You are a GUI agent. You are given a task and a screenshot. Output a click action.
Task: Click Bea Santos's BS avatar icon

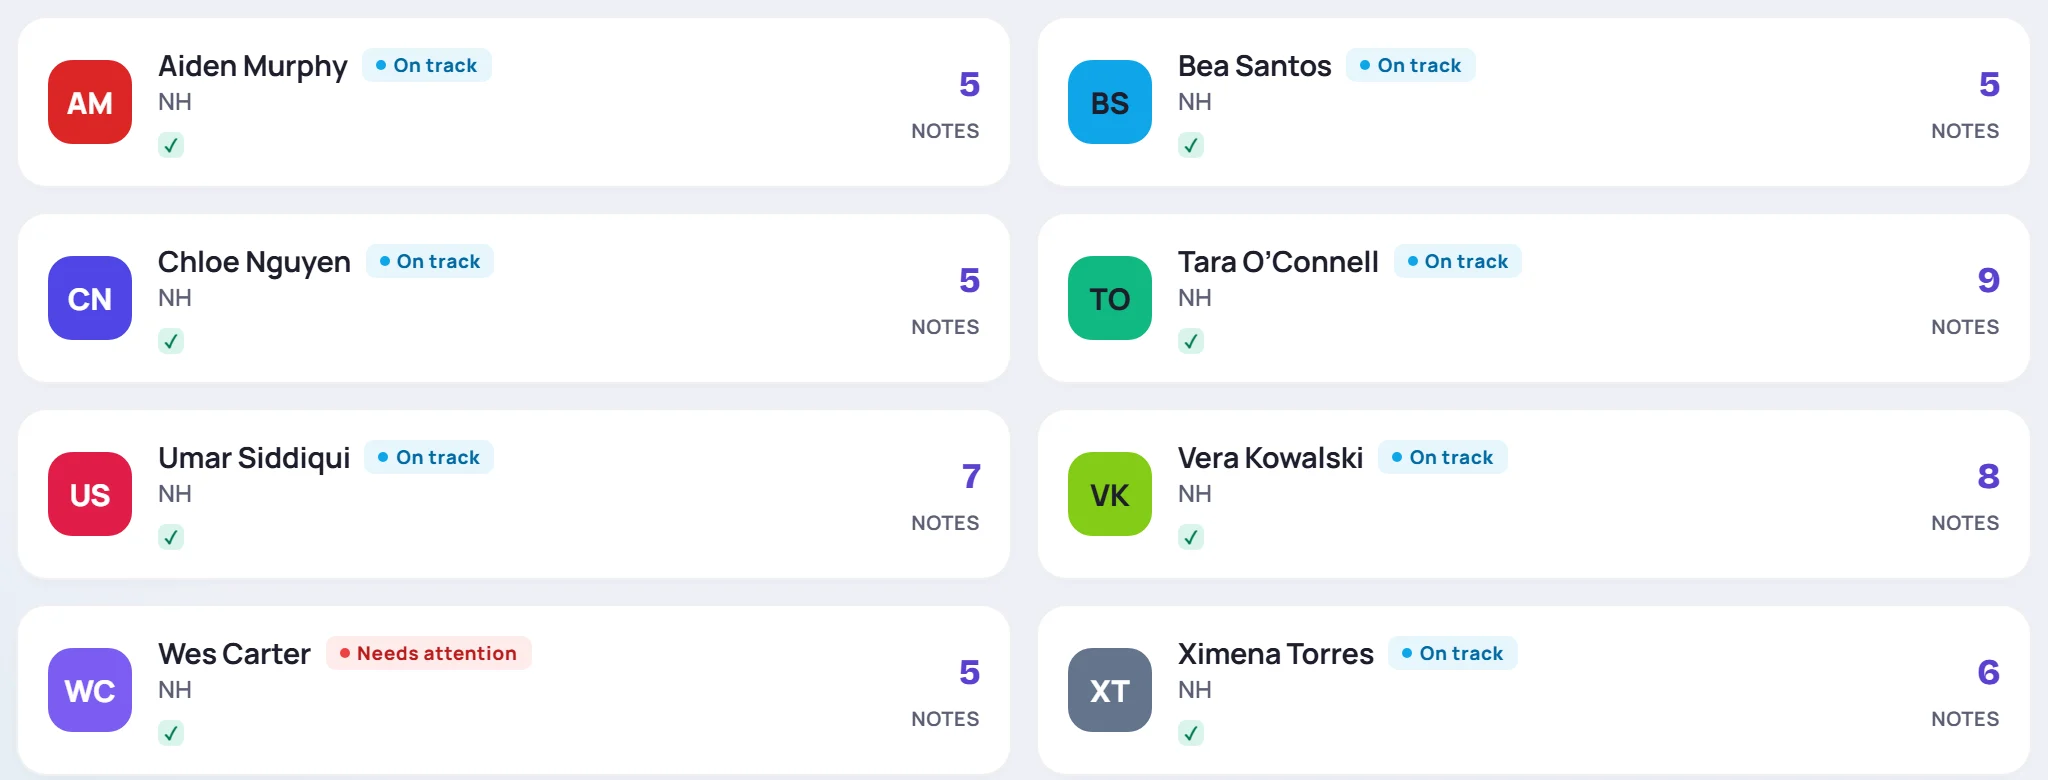tap(1110, 102)
